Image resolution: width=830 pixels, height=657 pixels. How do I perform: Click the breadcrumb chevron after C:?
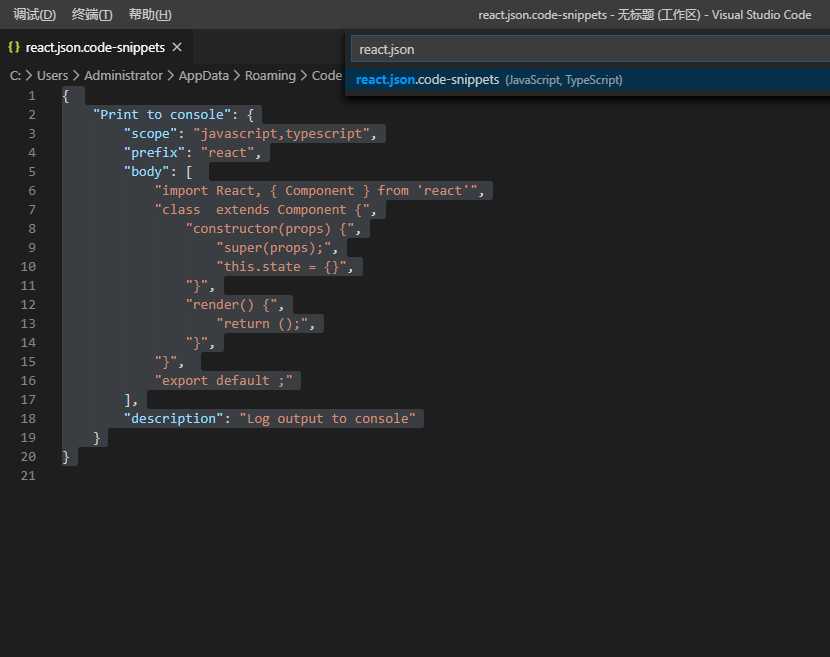click(x=29, y=76)
